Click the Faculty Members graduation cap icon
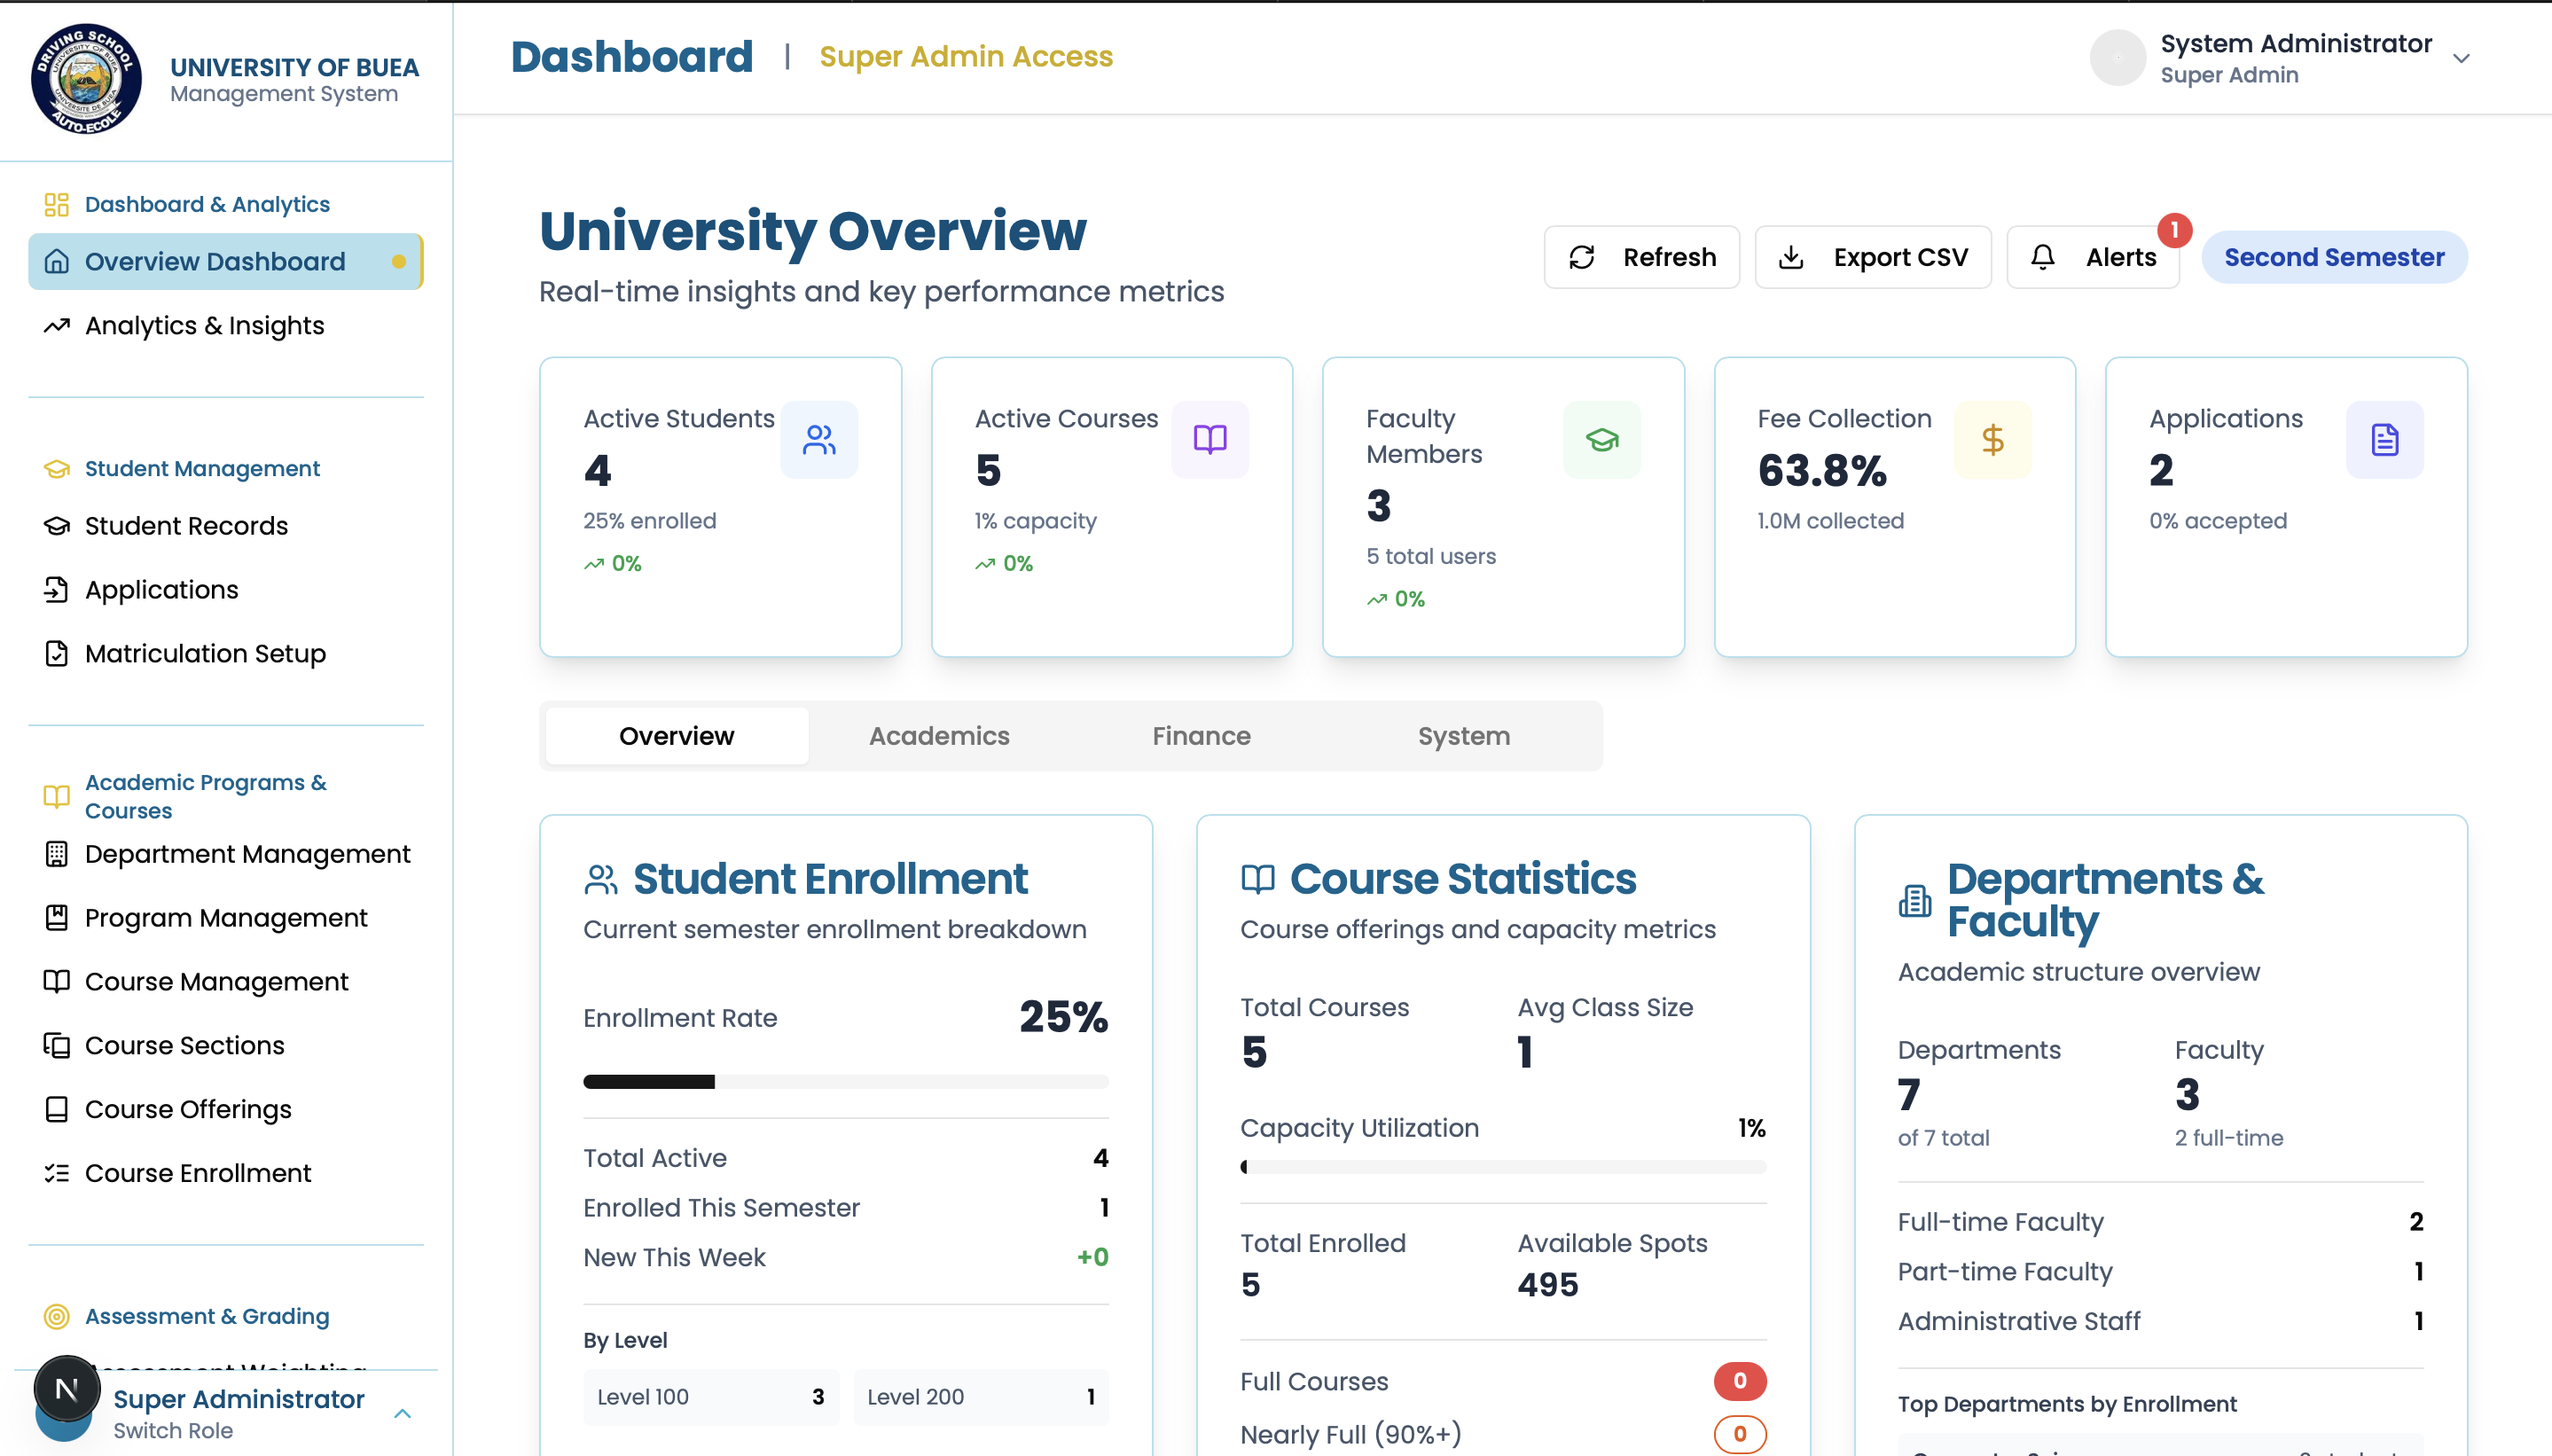The image size is (2552, 1456). point(1601,439)
